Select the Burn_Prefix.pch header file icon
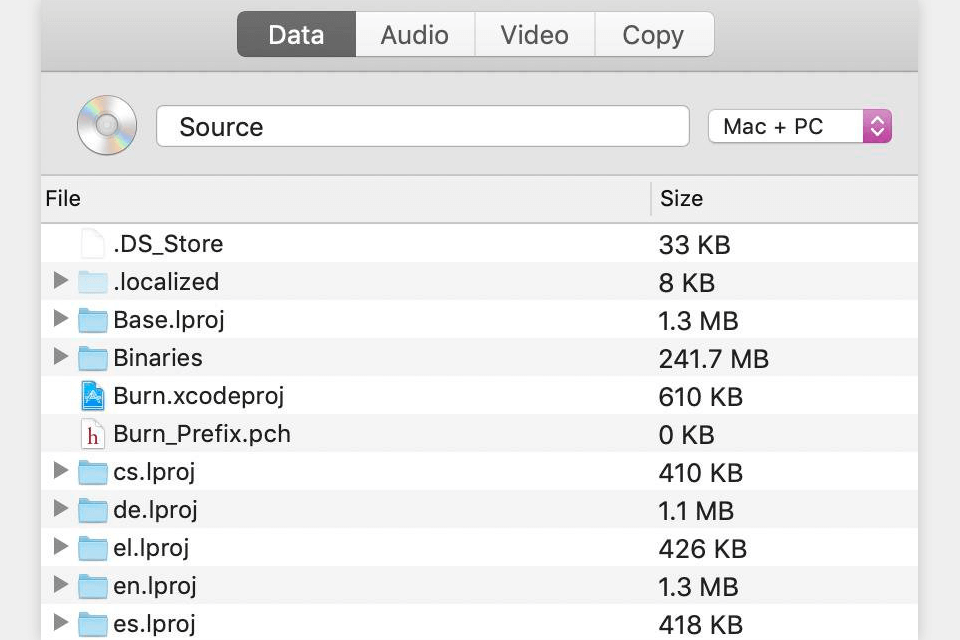Image resolution: width=960 pixels, height=640 pixels. pos(93,434)
